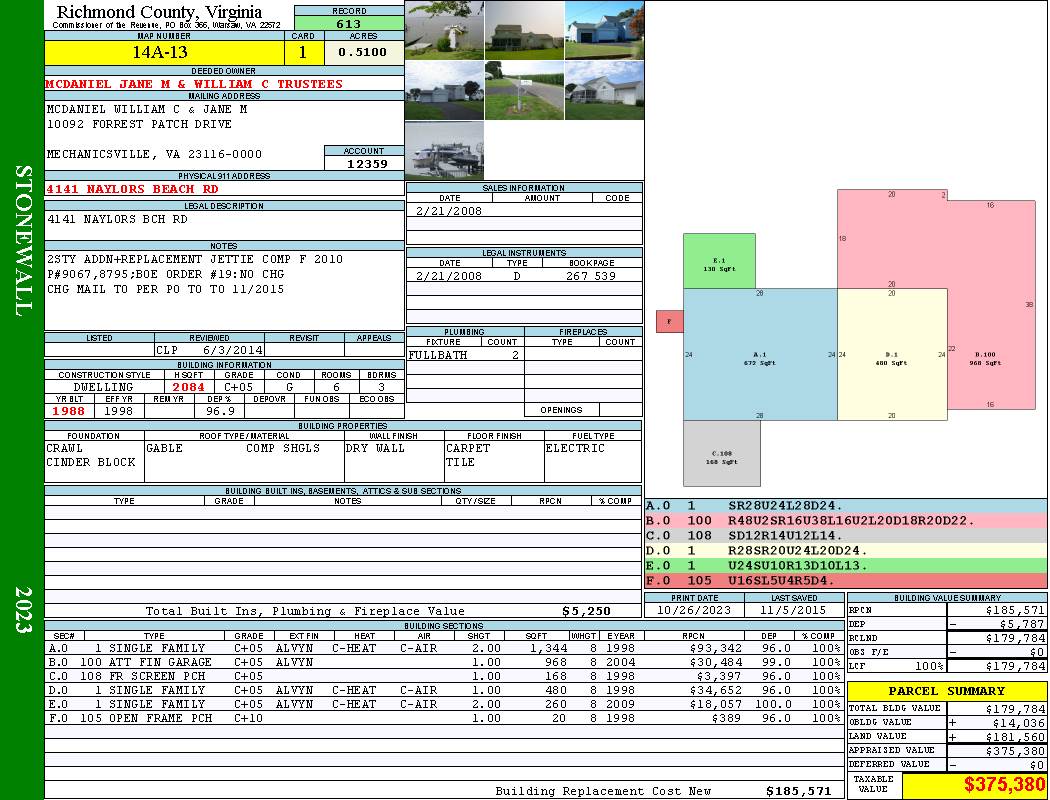Select print date 10/26/2023
Viewport: 1050px width, 800px height.
point(694,610)
